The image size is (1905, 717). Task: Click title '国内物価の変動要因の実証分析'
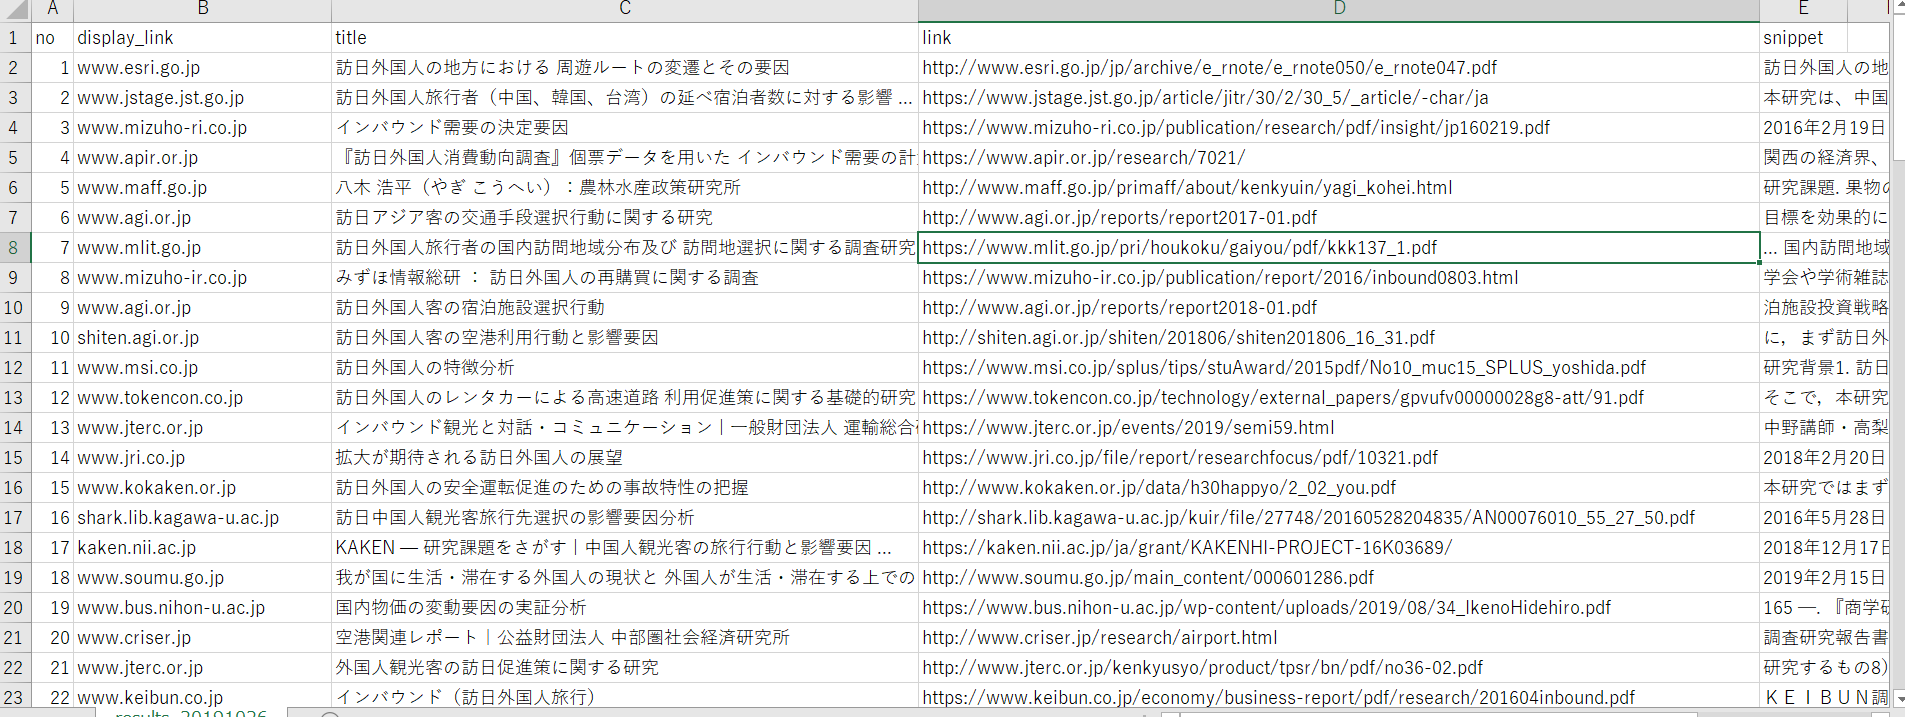tap(625, 608)
